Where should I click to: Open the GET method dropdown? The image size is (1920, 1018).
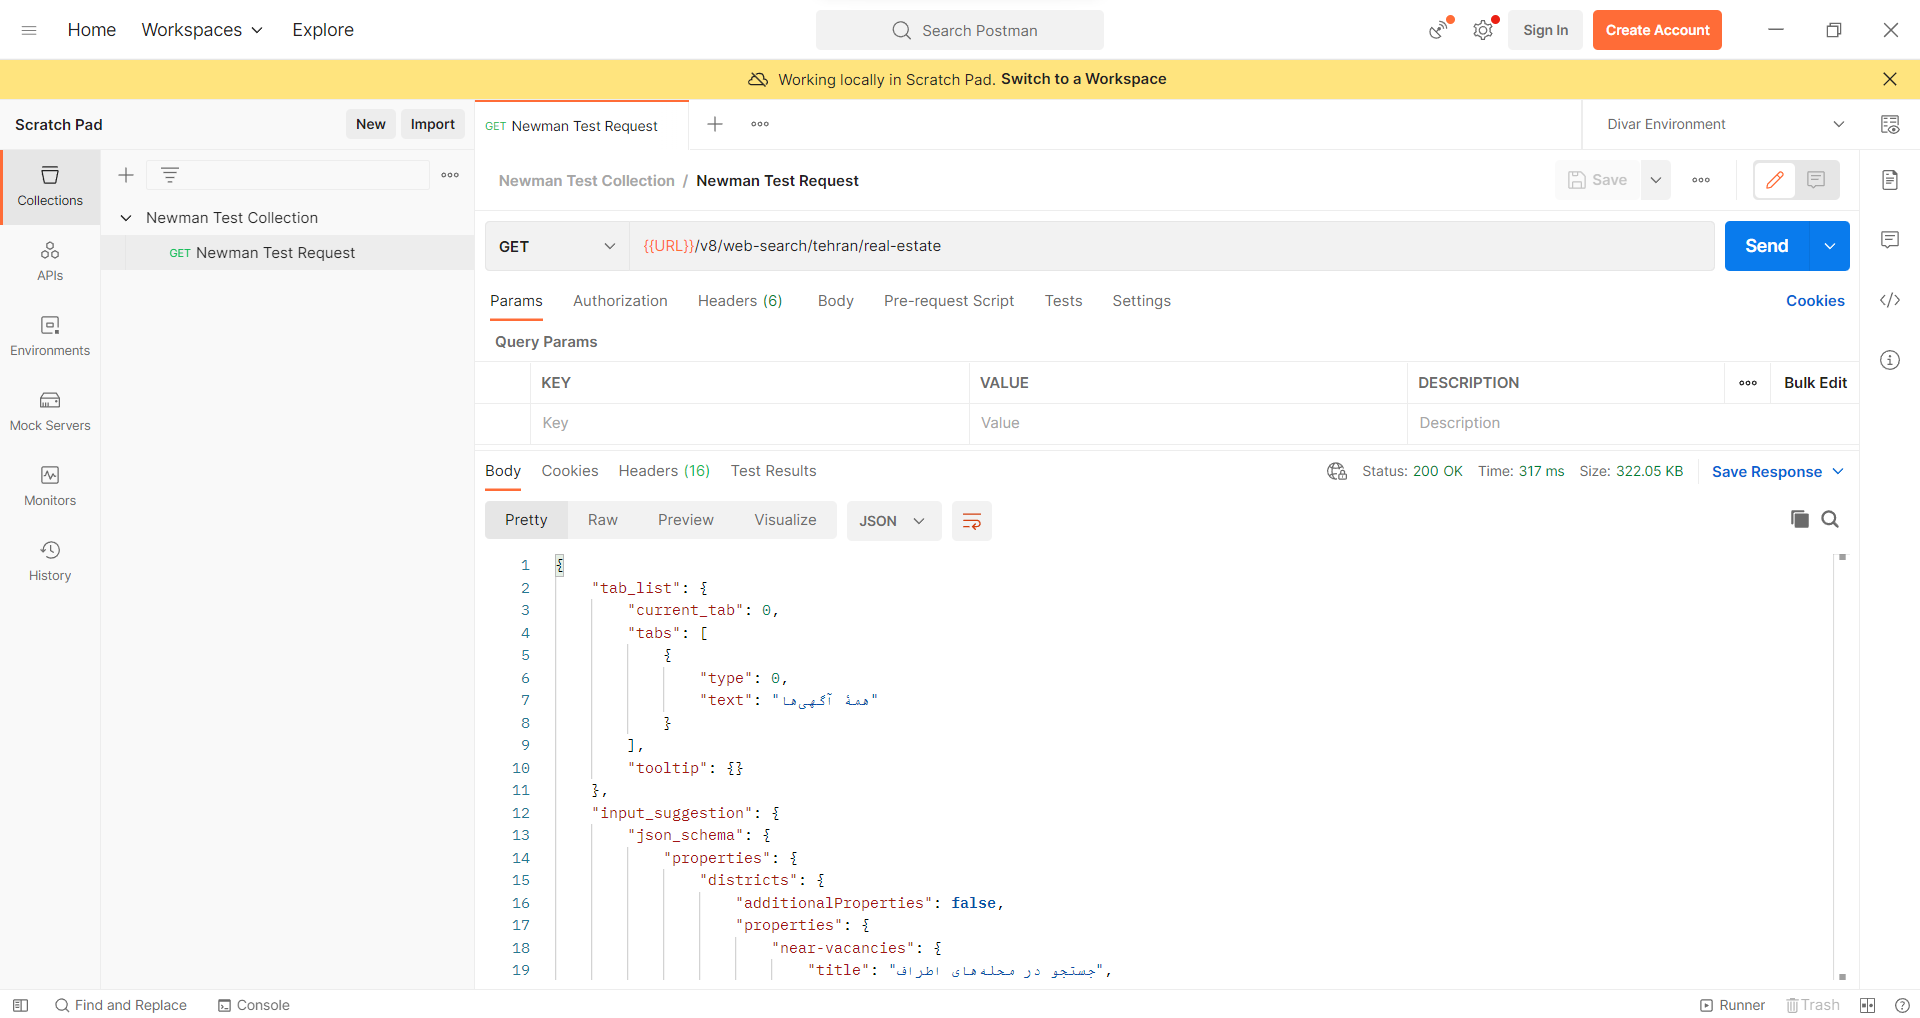(557, 246)
